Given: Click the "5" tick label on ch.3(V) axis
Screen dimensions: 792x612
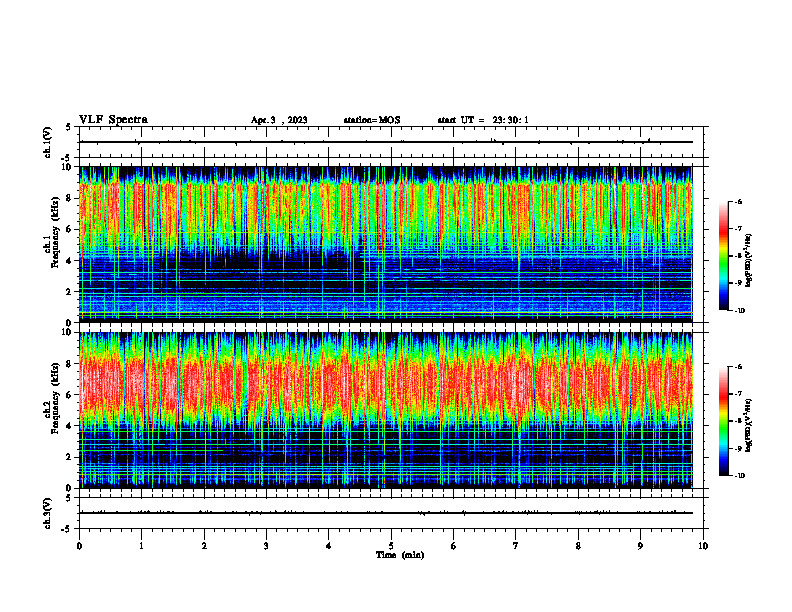Looking at the screenshot, I should (69, 498).
